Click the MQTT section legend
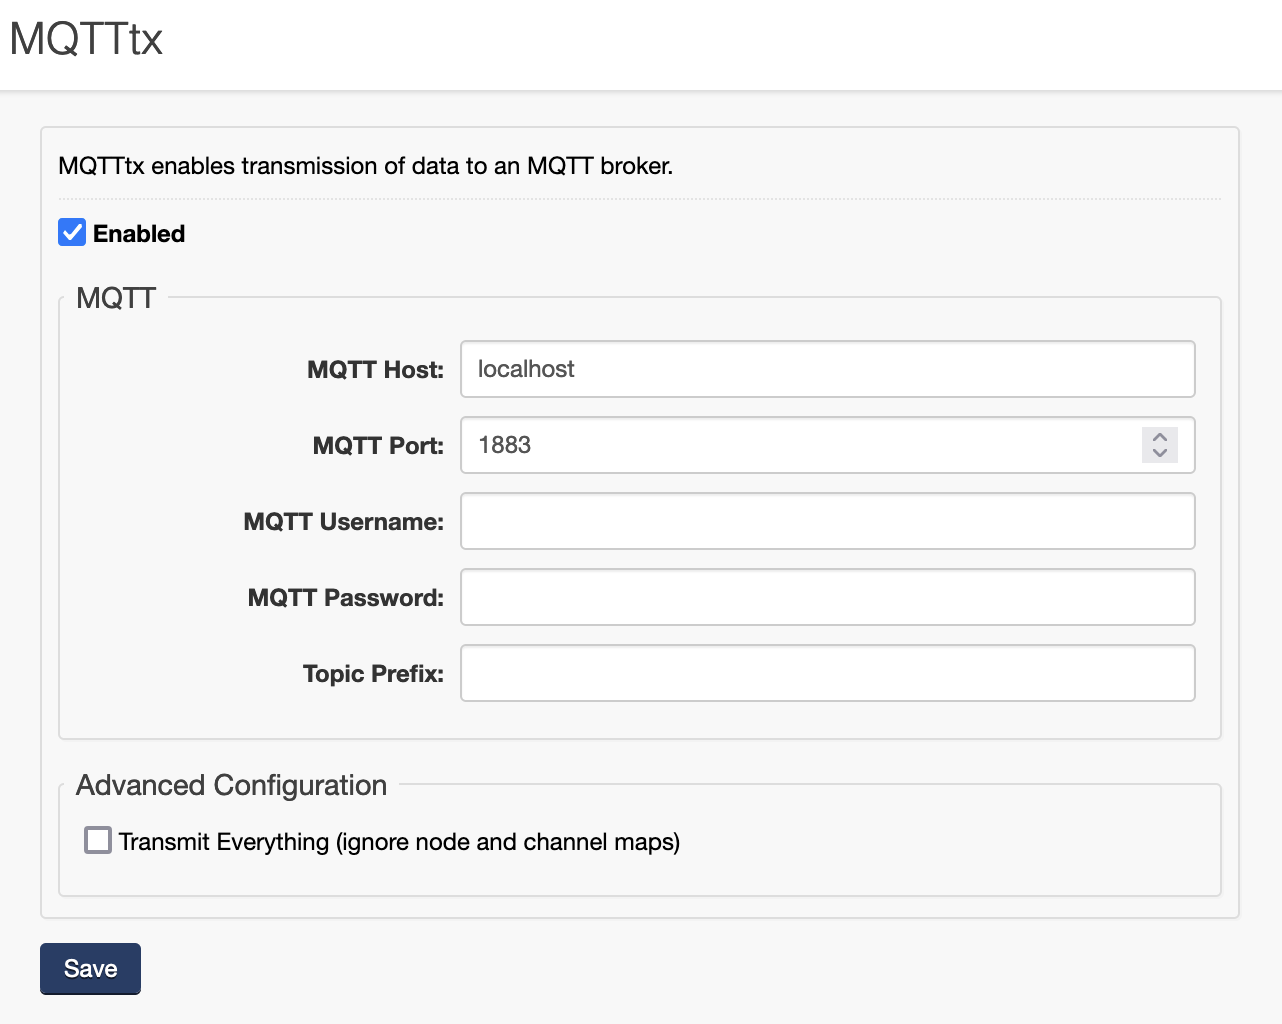Viewport: 1282px width, 1024px height. 116,298
